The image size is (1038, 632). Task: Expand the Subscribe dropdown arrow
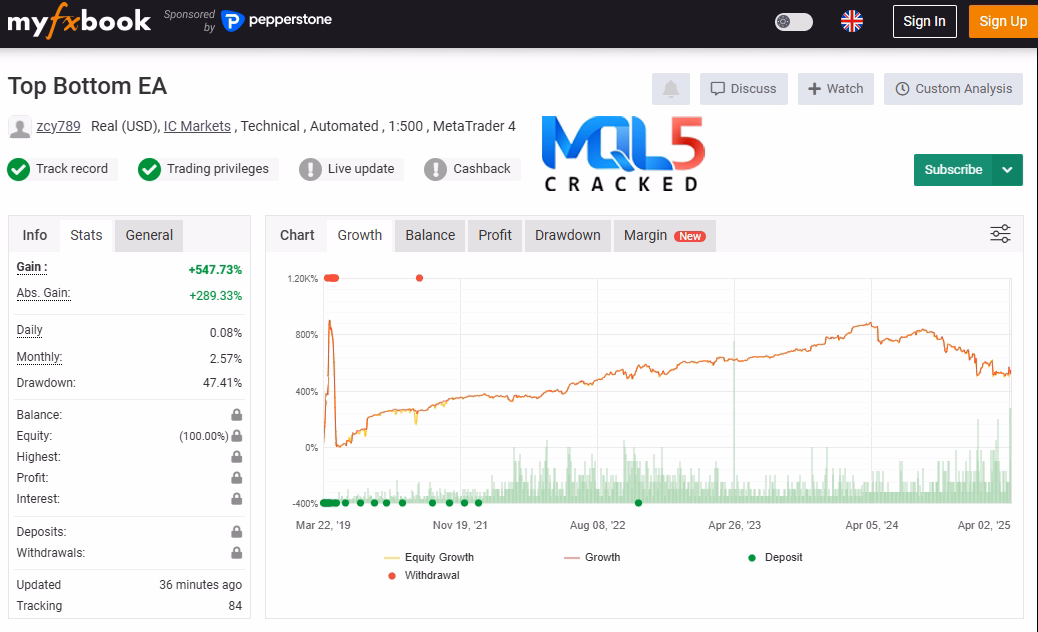(x=1007, y=170)
